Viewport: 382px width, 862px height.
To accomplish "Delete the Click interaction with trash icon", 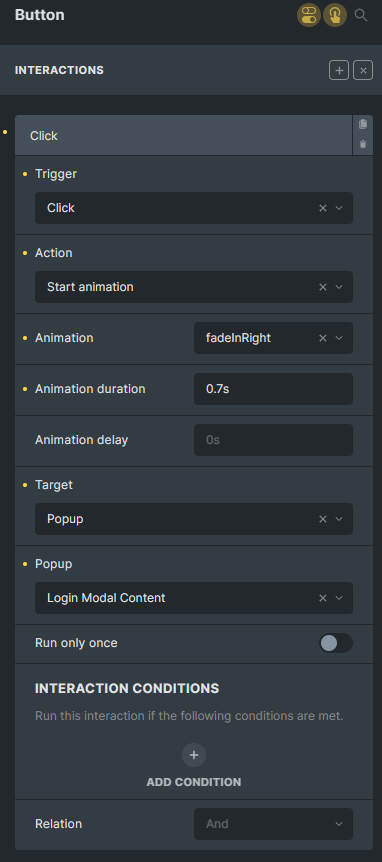I will (363, 144).
